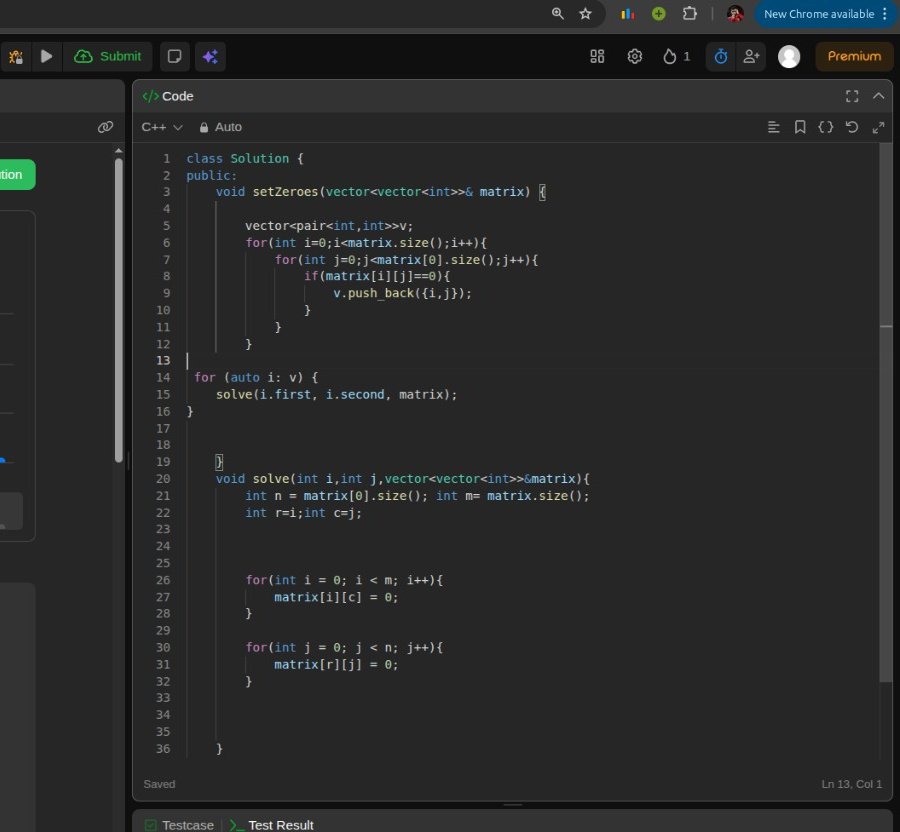Toggle the Auto lock mode
900x832 pixels.
(x=220, y=127)
